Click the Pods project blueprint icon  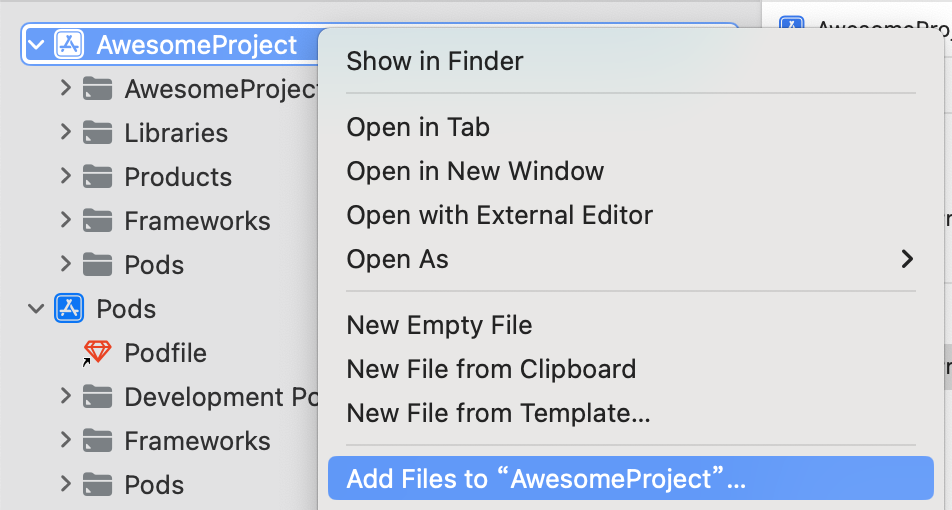[x=69, y=308]
